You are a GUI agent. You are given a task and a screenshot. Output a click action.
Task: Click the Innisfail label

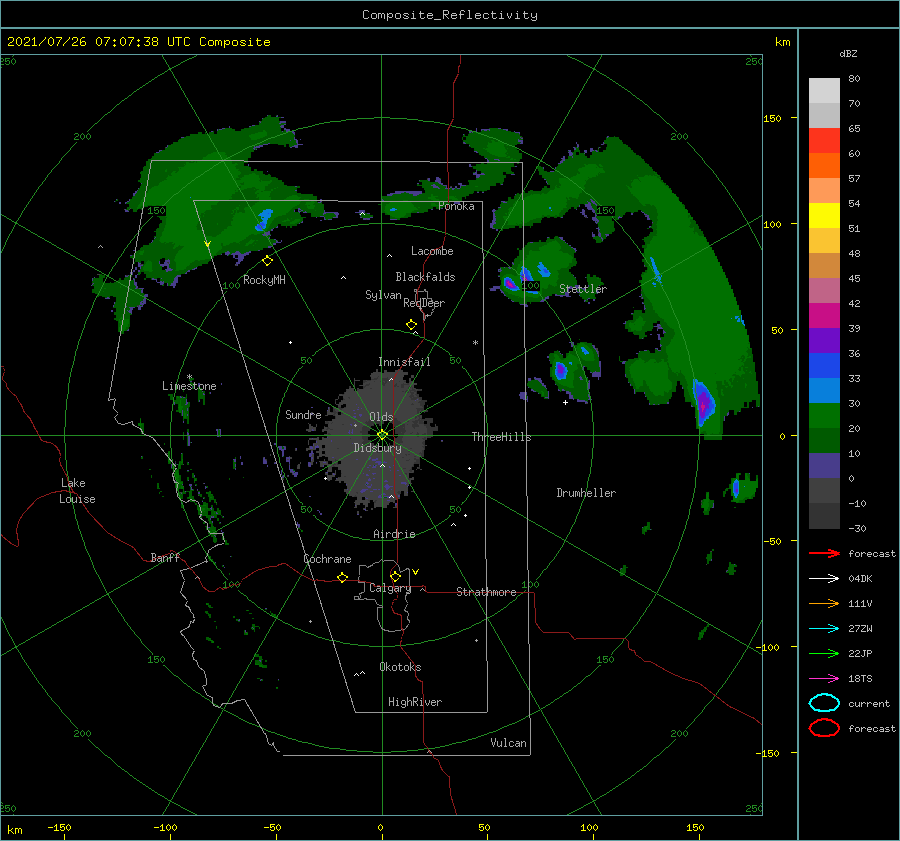(404, 362)
